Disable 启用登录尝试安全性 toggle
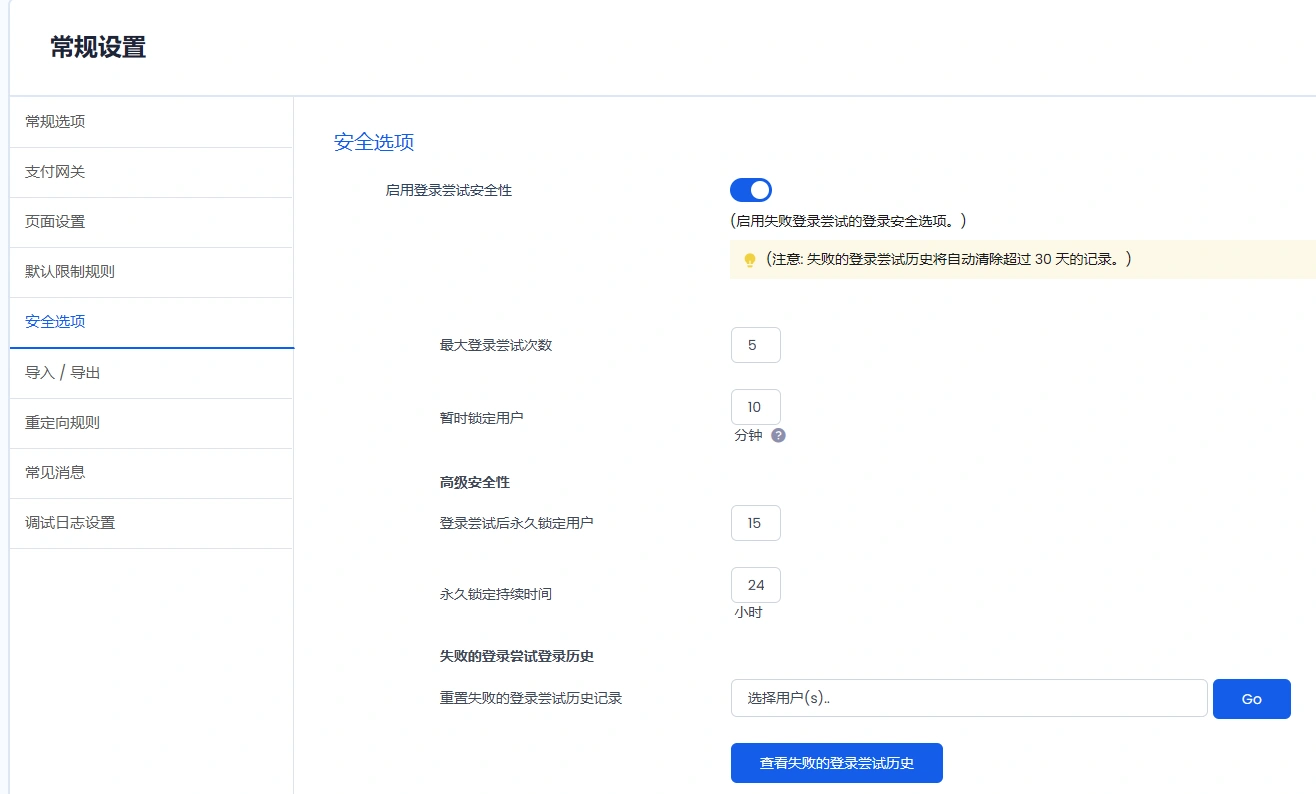 click(x=751, y=190)
